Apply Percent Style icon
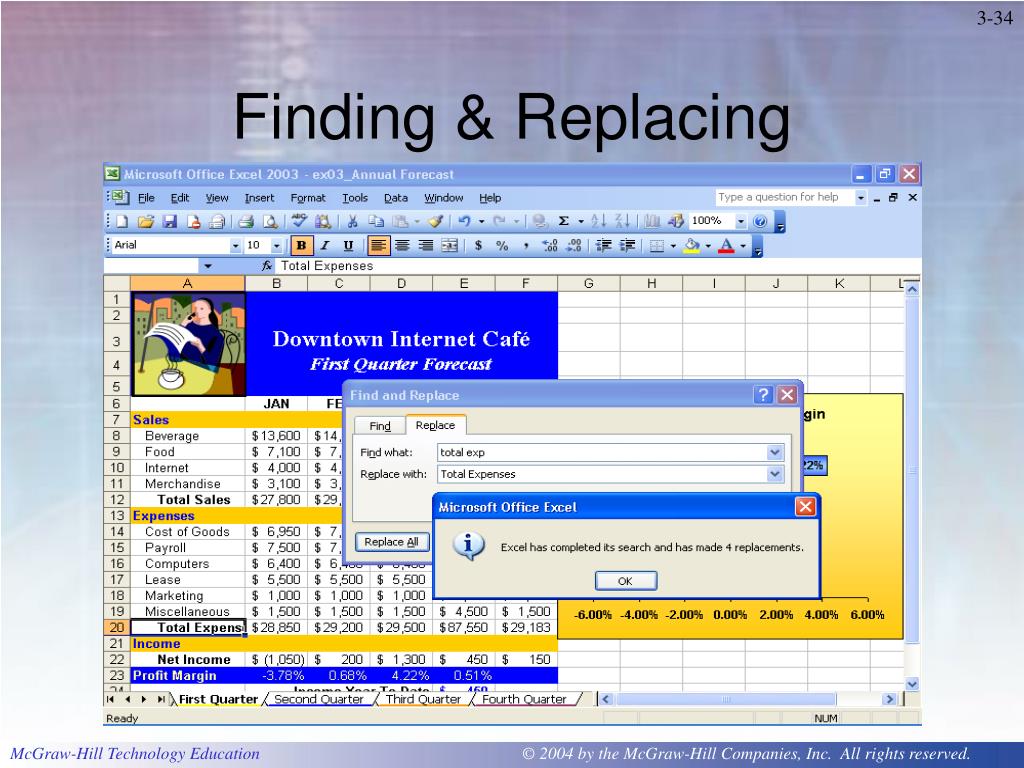The height and width of the screenshot is (768, 1024). coord(502,246)
